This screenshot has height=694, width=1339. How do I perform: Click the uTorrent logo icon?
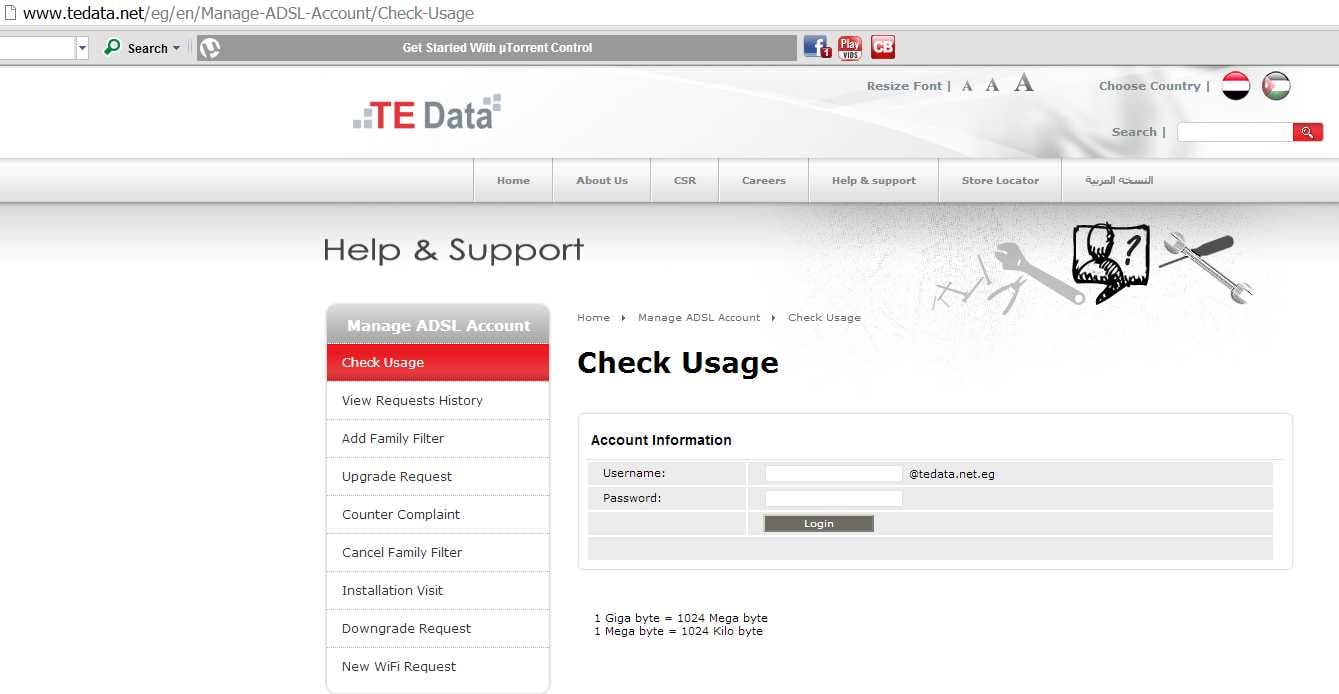coord(210,47)
